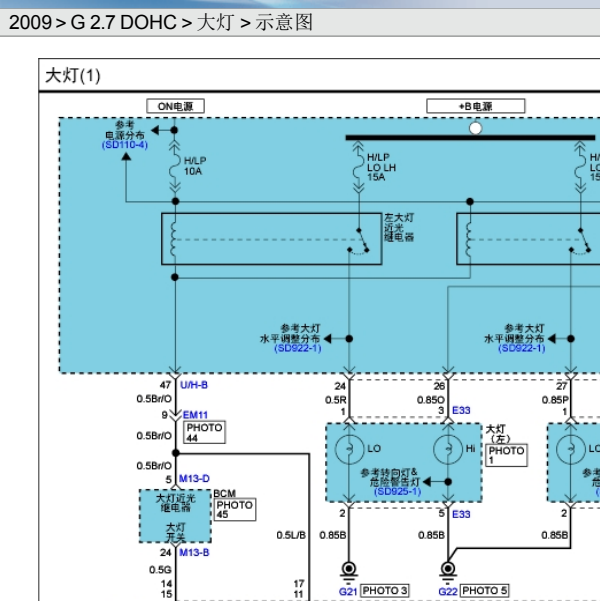
Task: Click the 0.5L/B wire label
Action: point(291,535)
